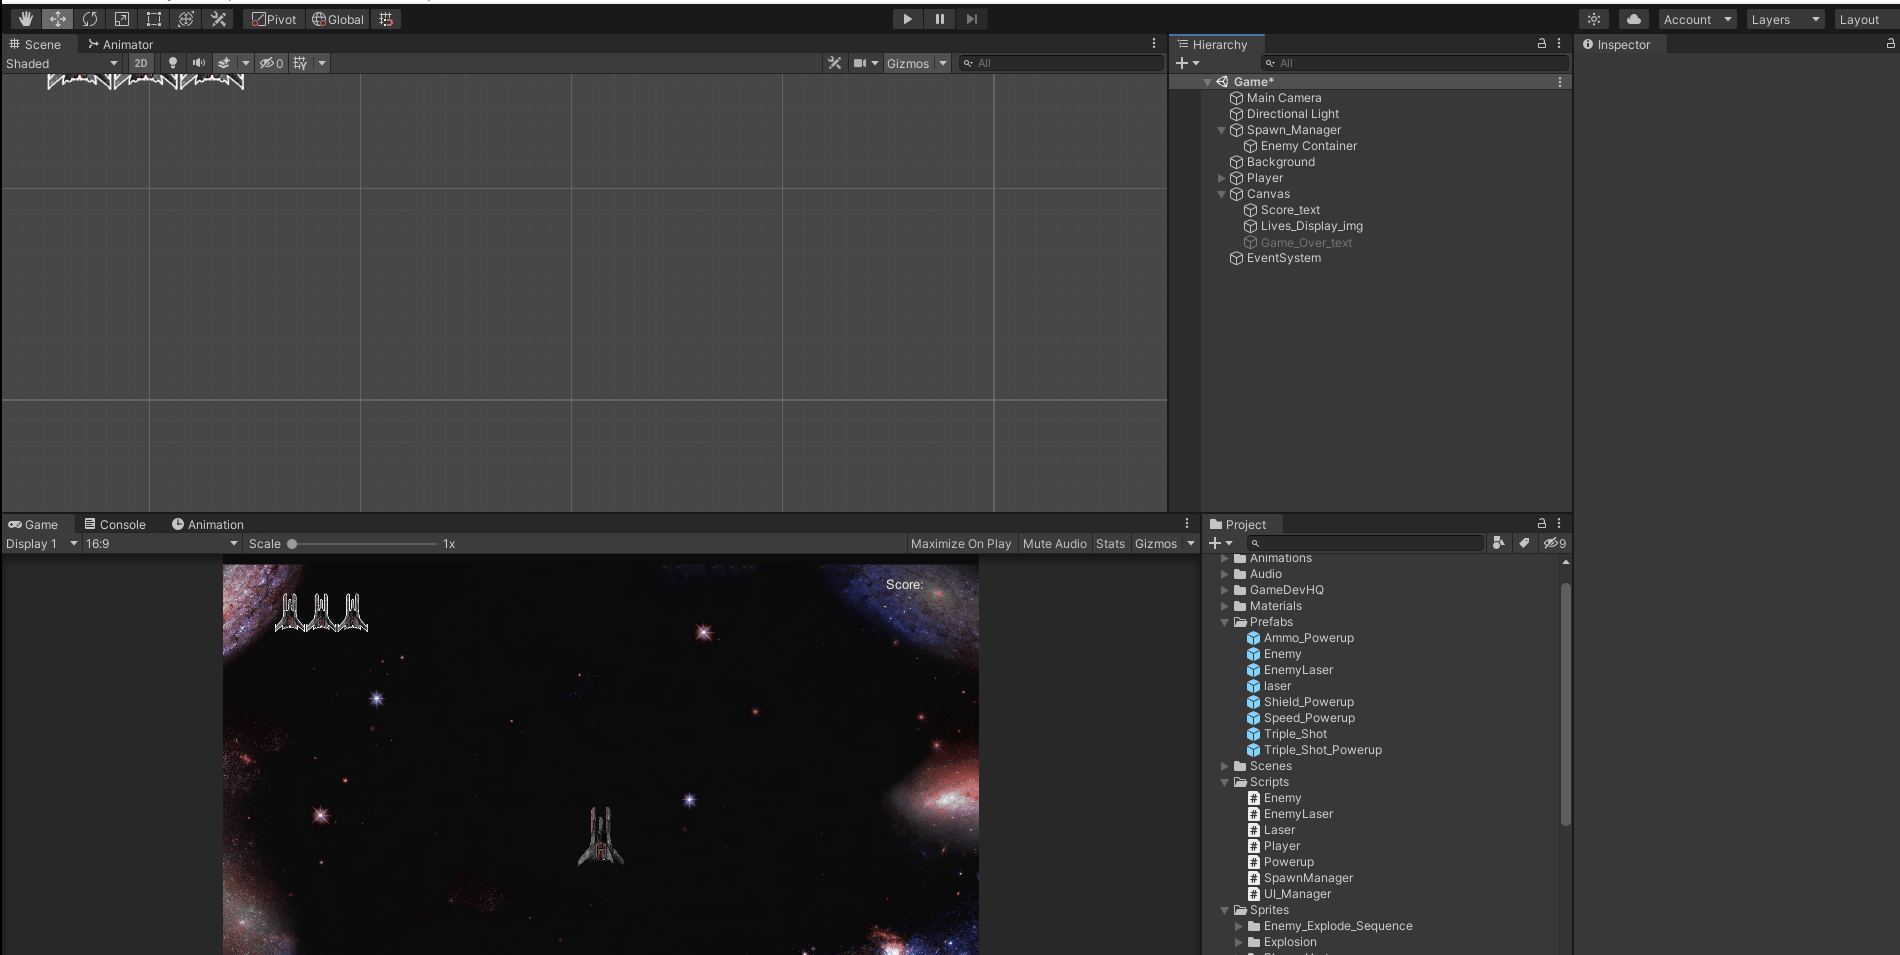Collapse the Canvas object in Hierarchy
Screen dimensions: 1900x955
pos(1221,194)
